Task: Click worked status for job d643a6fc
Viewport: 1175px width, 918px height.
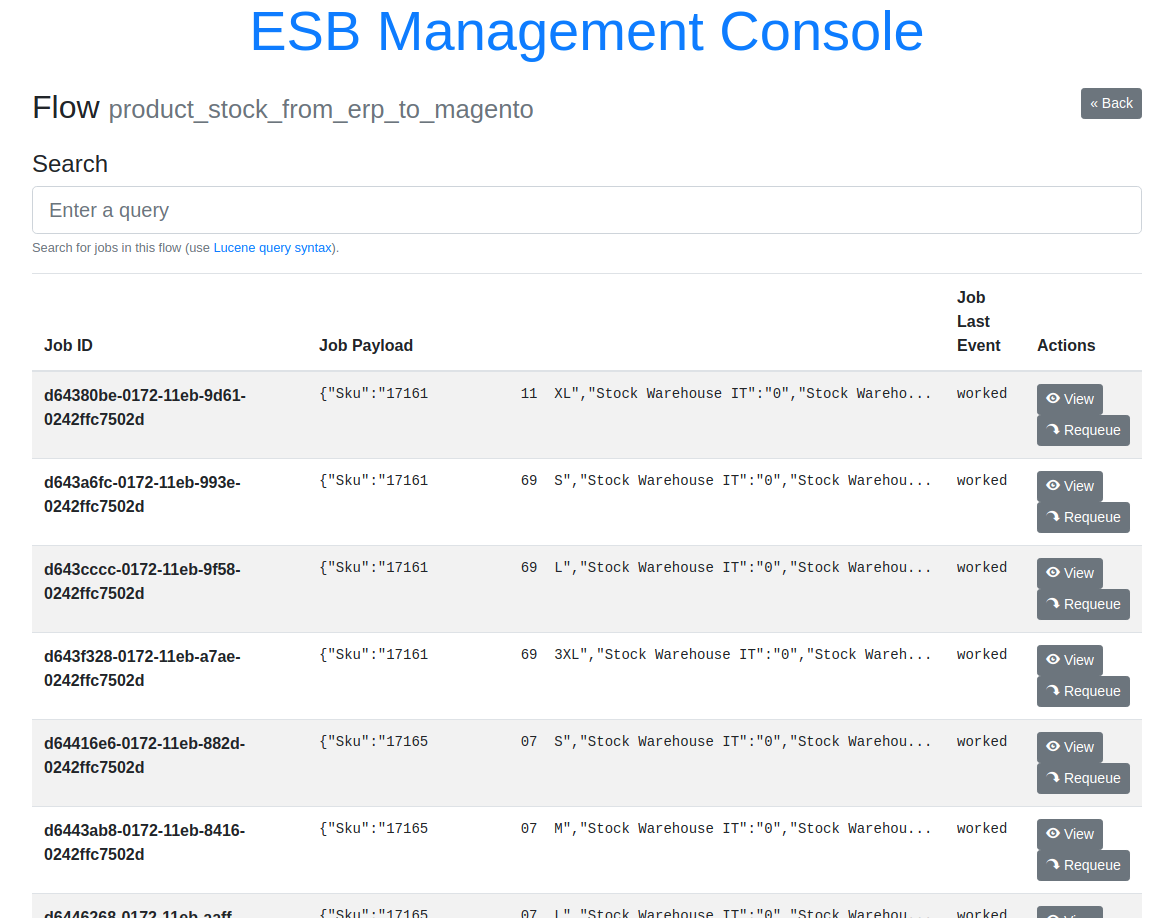Action: pos(982,480)
